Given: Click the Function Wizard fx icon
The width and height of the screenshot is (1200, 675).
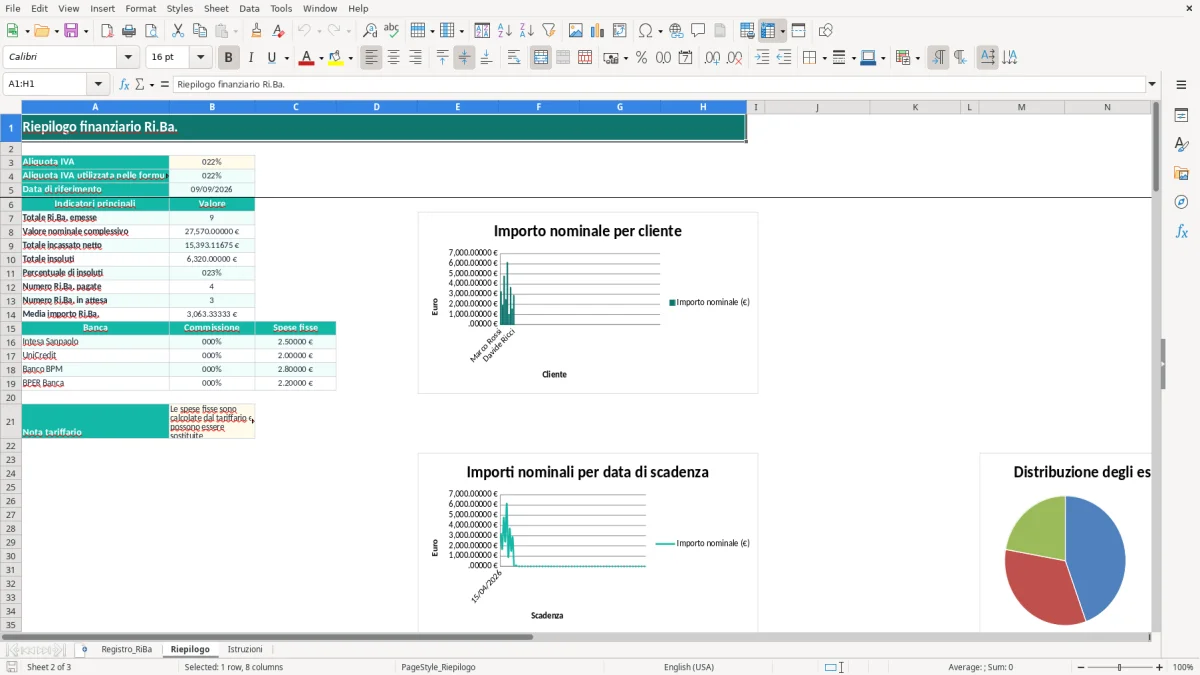Looking at the screenshot, I should 125,84.
